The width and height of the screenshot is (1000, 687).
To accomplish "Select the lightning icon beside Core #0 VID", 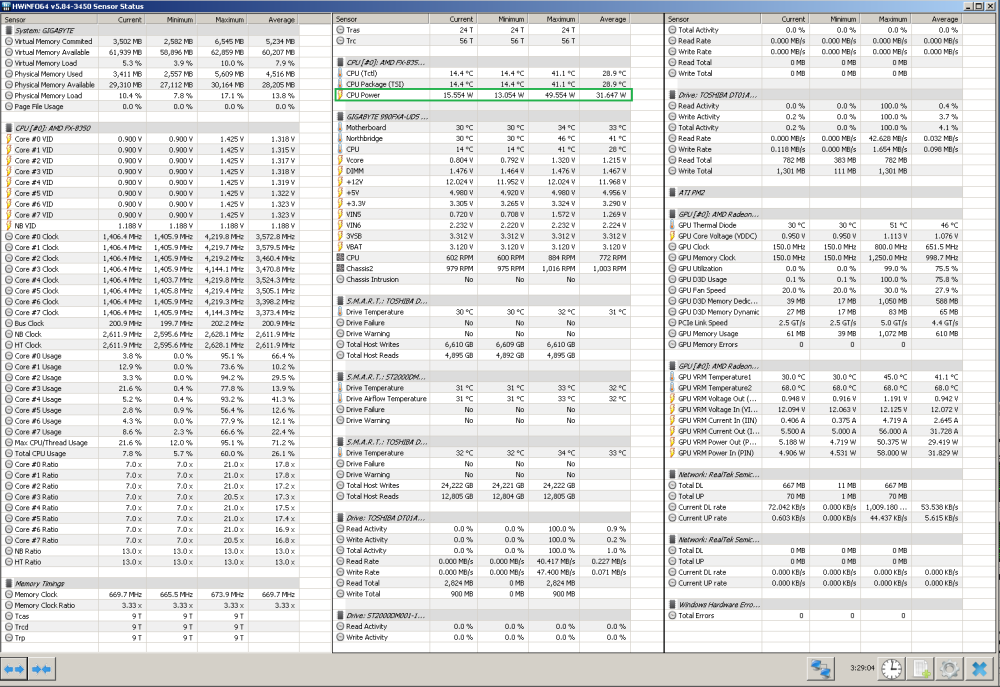I will point(9,139).
